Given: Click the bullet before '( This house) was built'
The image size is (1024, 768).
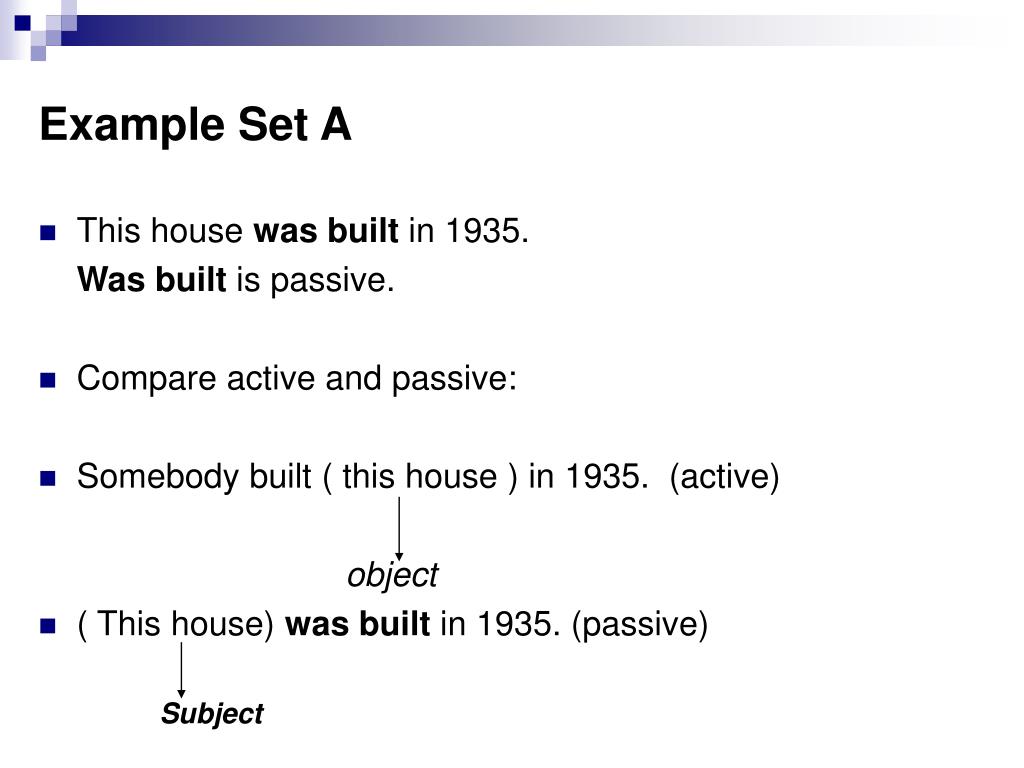Looking at the screenshot, I should point(48,626).
